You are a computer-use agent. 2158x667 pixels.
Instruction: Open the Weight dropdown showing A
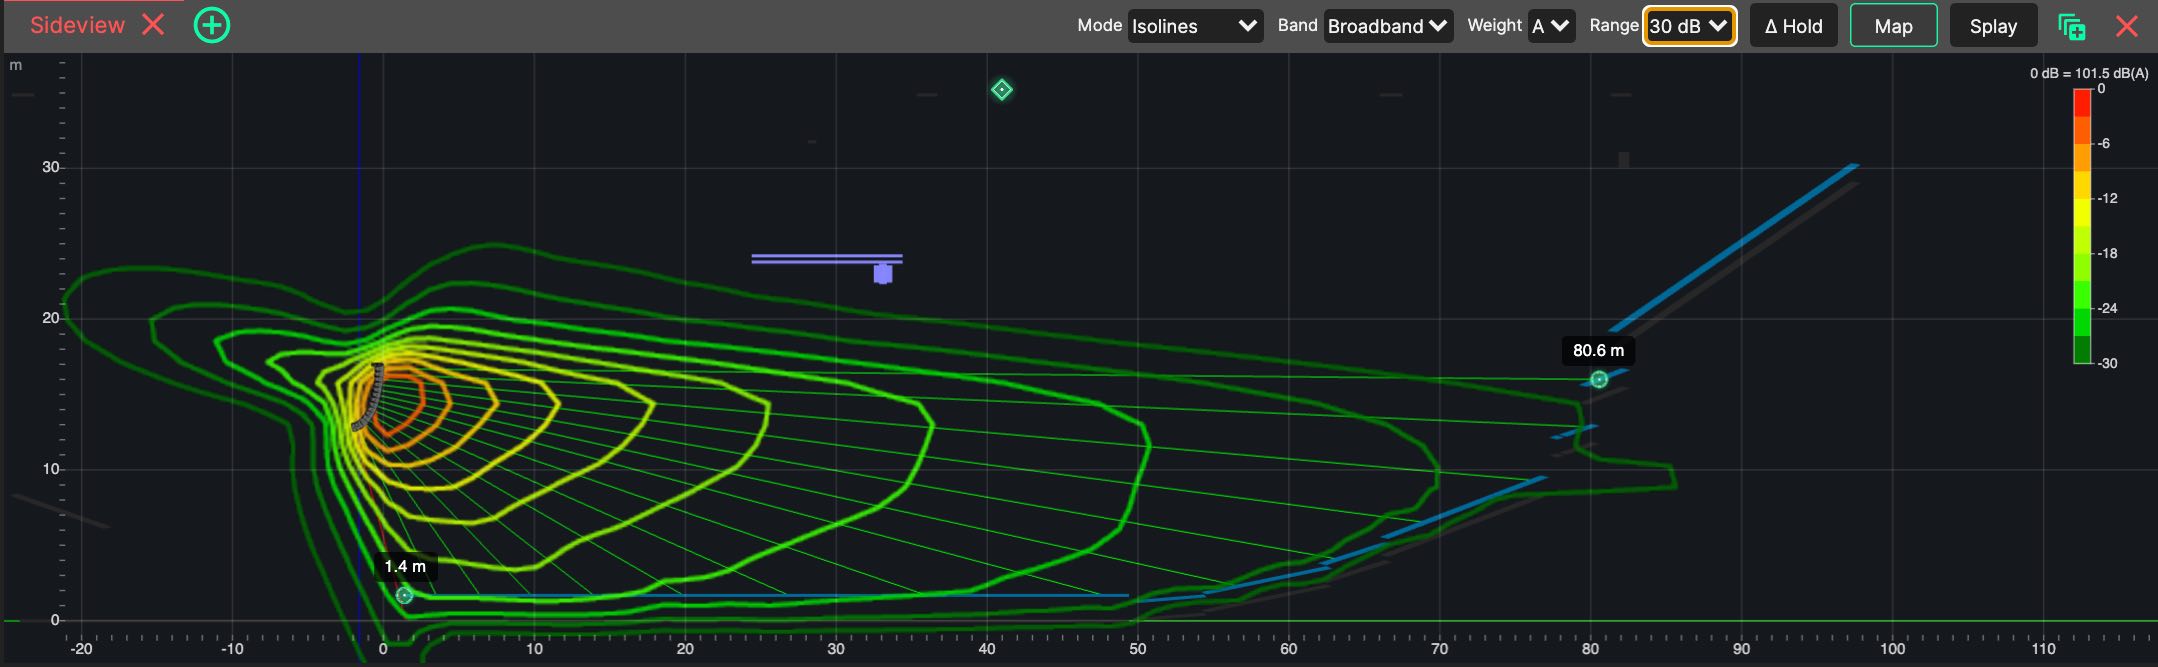(1552, 26)
